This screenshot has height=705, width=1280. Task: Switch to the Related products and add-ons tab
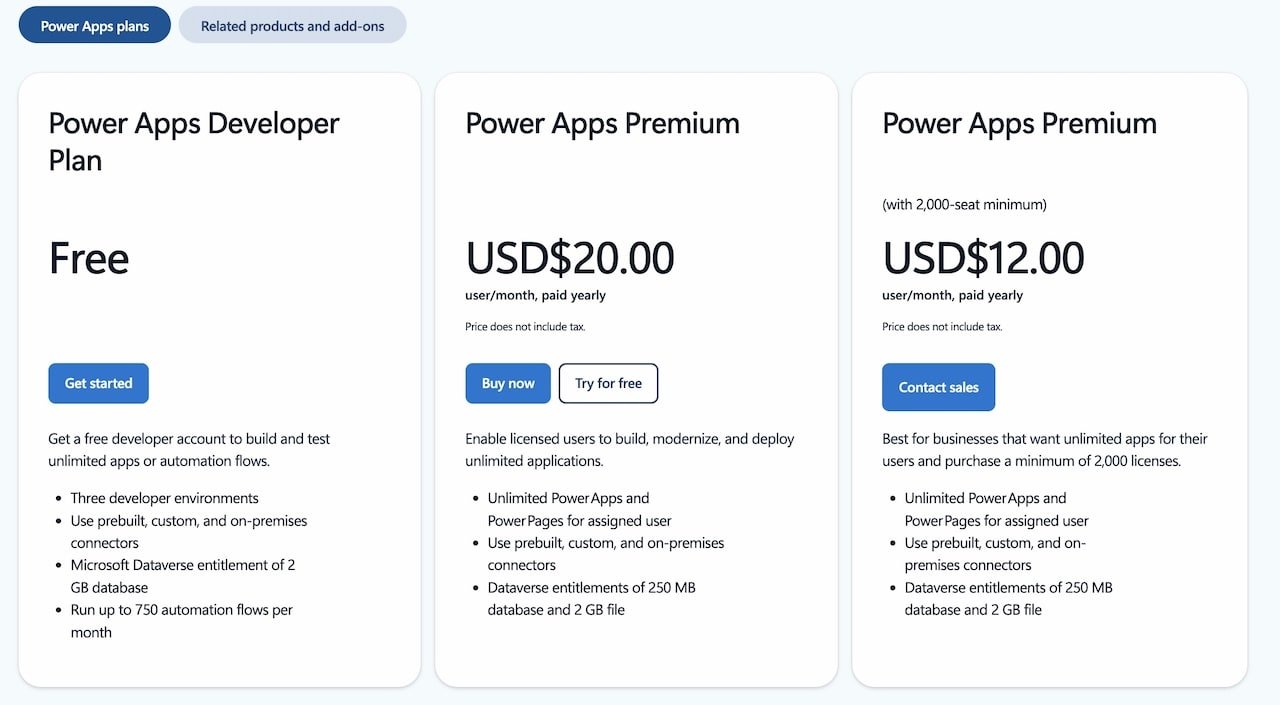click(292, 25)
